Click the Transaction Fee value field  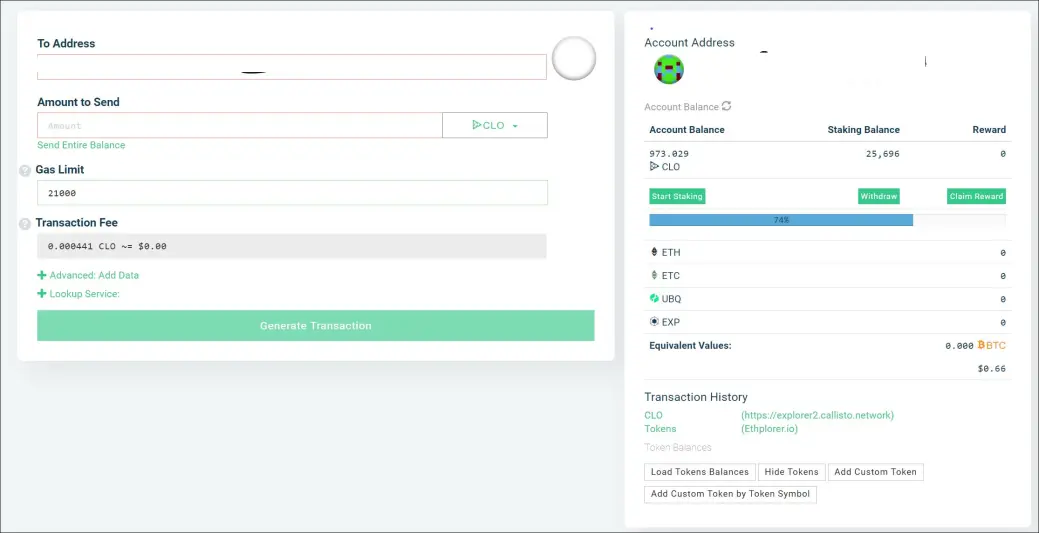[x=292, y=246]
